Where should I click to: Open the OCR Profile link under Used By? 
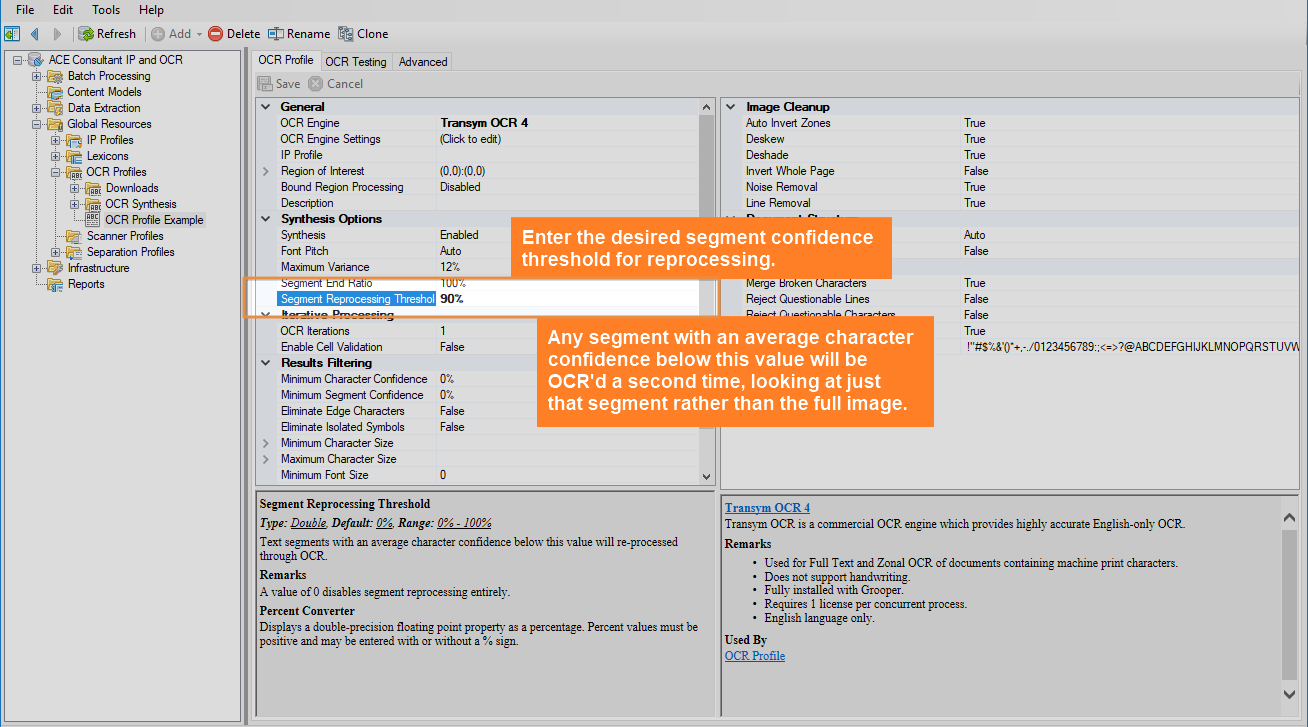click(755, 656)
